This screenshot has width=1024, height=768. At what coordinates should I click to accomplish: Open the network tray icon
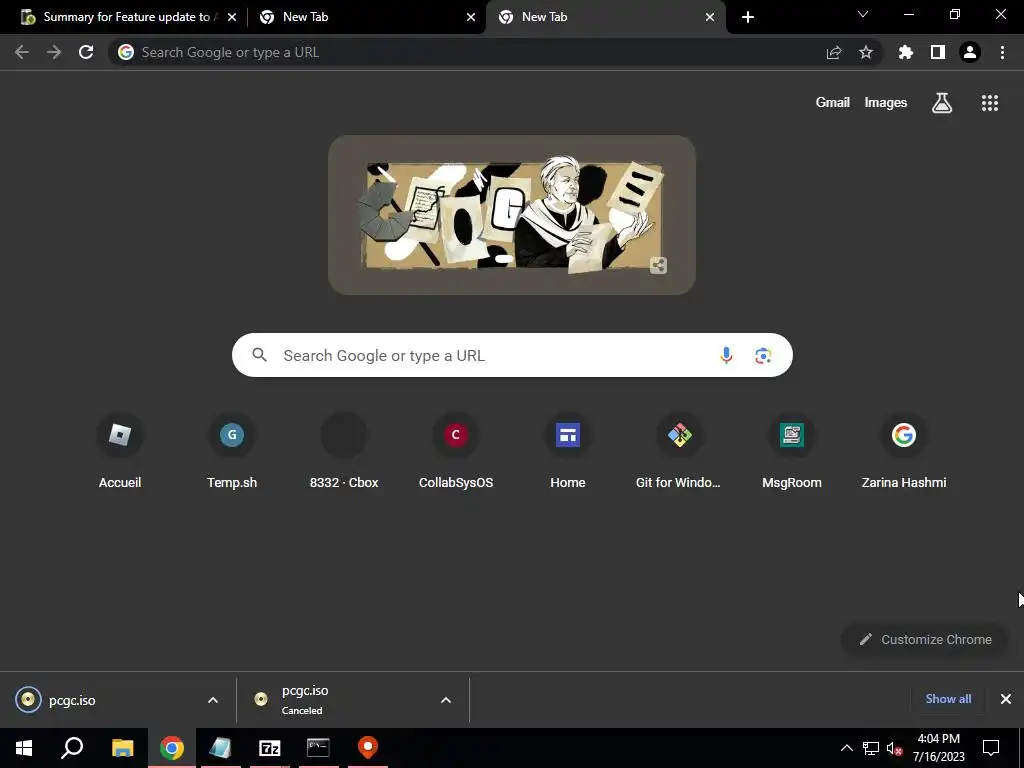(871, 748)
